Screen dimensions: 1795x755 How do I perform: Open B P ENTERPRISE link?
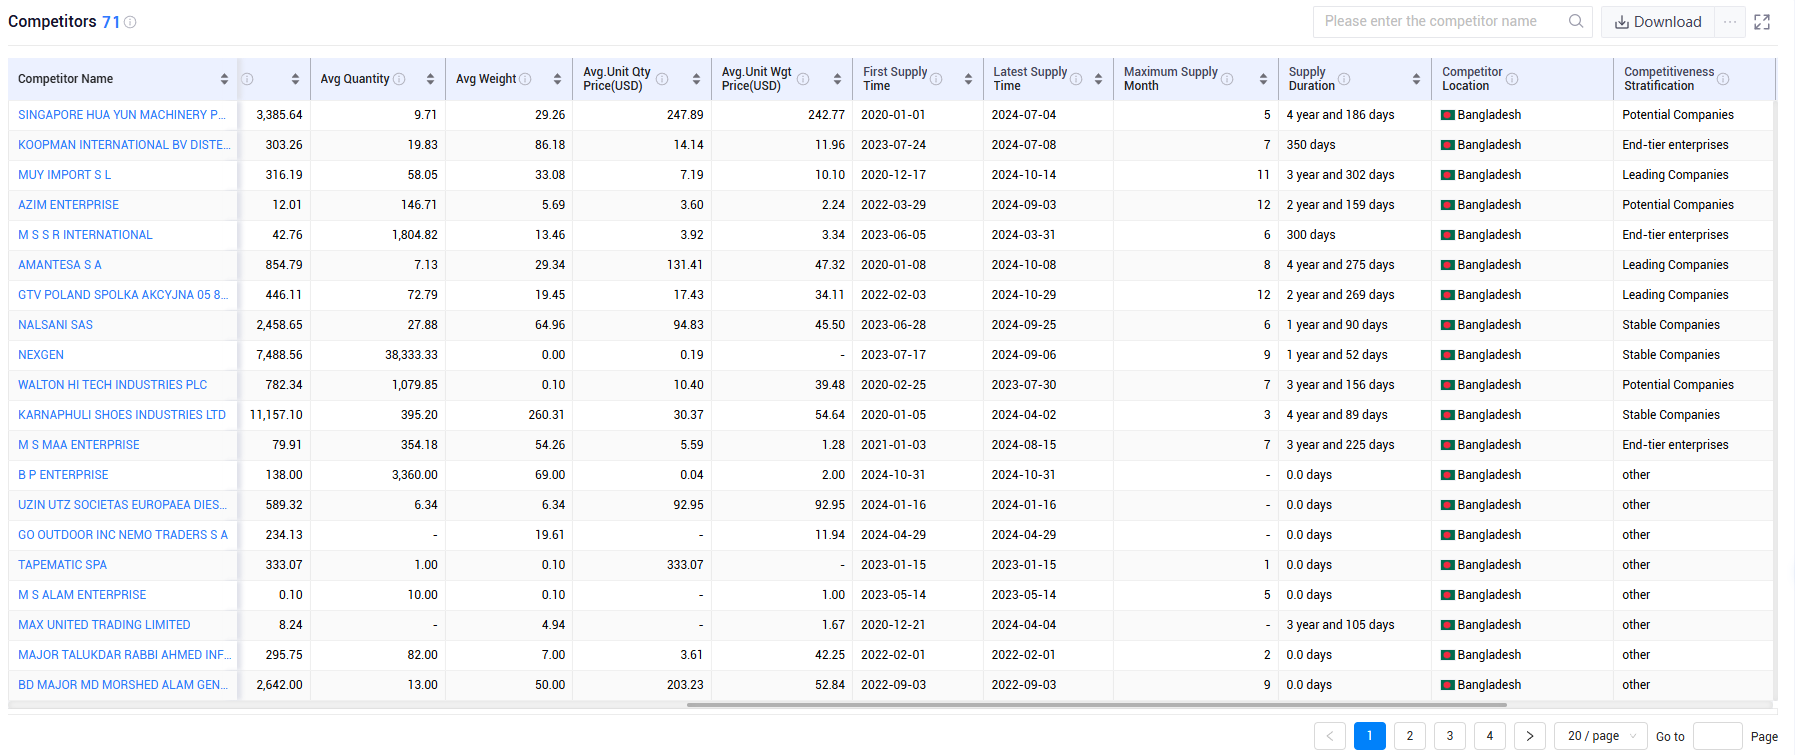click(63, 475)
